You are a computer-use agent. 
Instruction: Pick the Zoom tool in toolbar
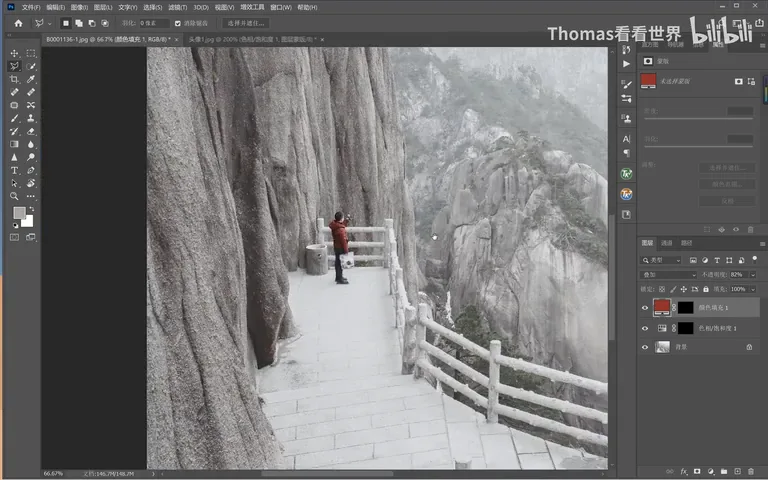(x=14, y=196)
